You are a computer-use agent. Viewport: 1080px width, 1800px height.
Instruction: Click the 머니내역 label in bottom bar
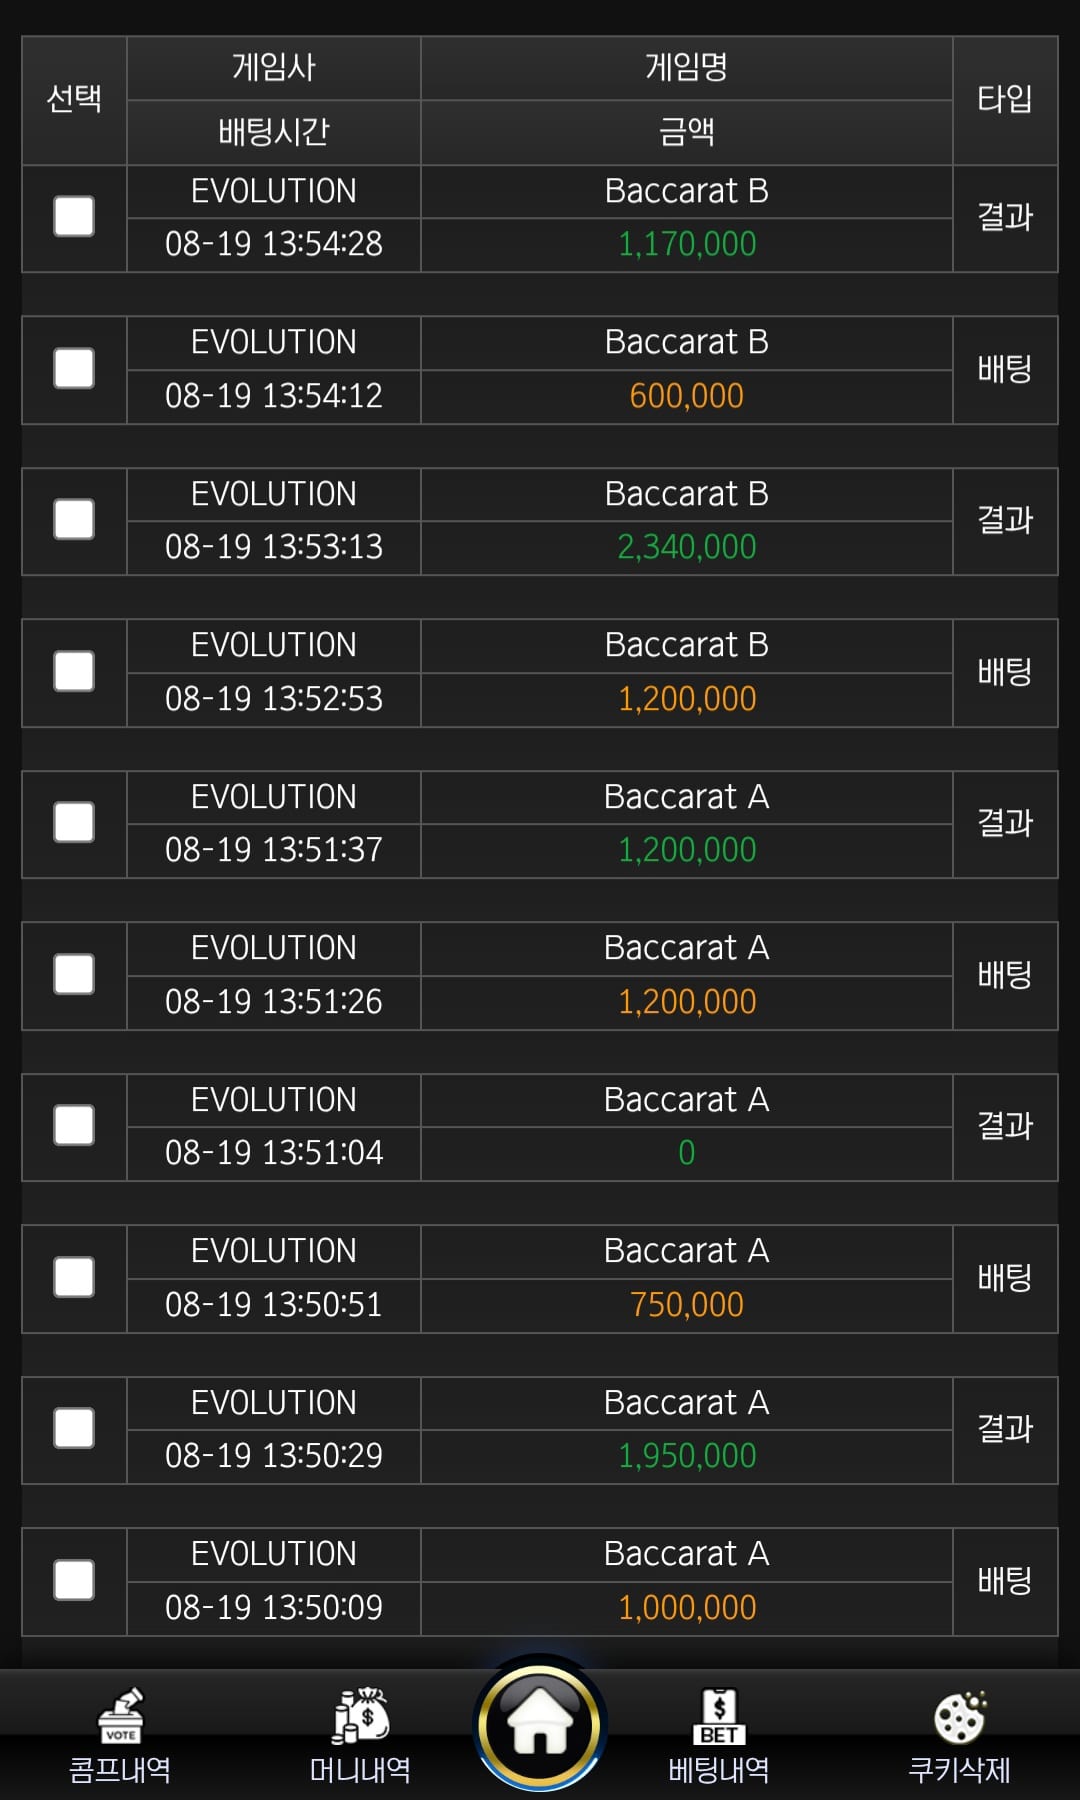pyautogui.click(x=360, y=1770)
